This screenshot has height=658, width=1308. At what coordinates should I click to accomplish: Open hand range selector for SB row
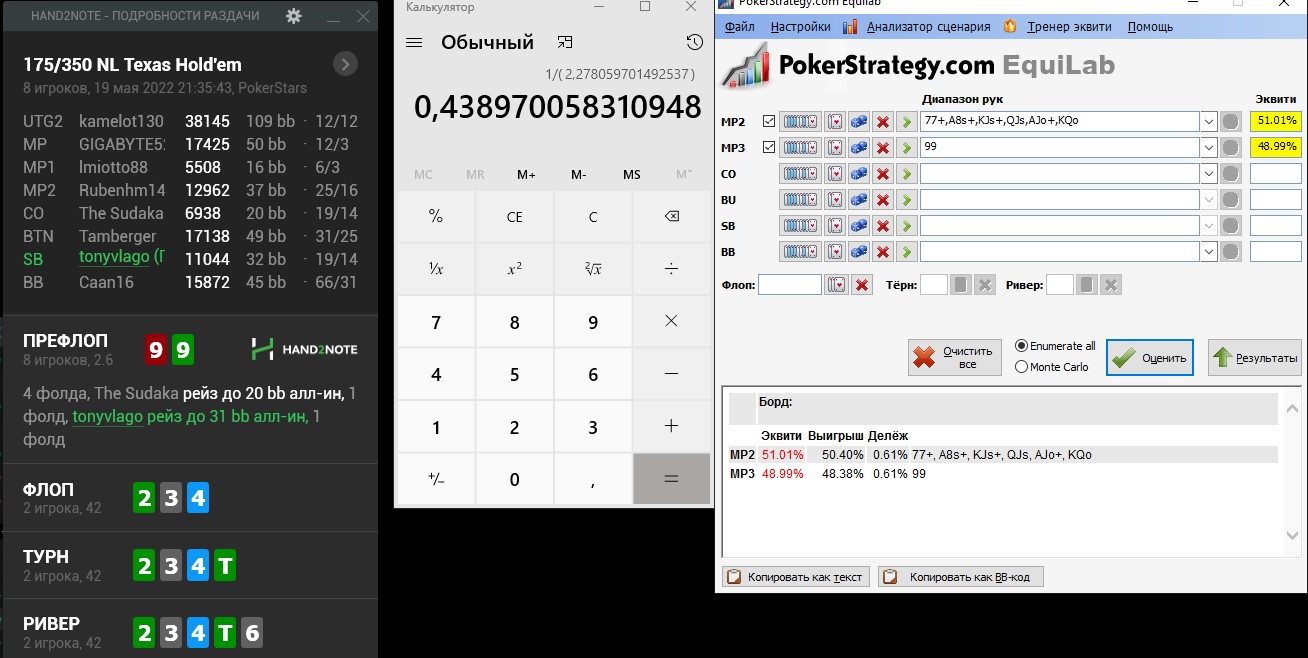[x=799, y=225]
